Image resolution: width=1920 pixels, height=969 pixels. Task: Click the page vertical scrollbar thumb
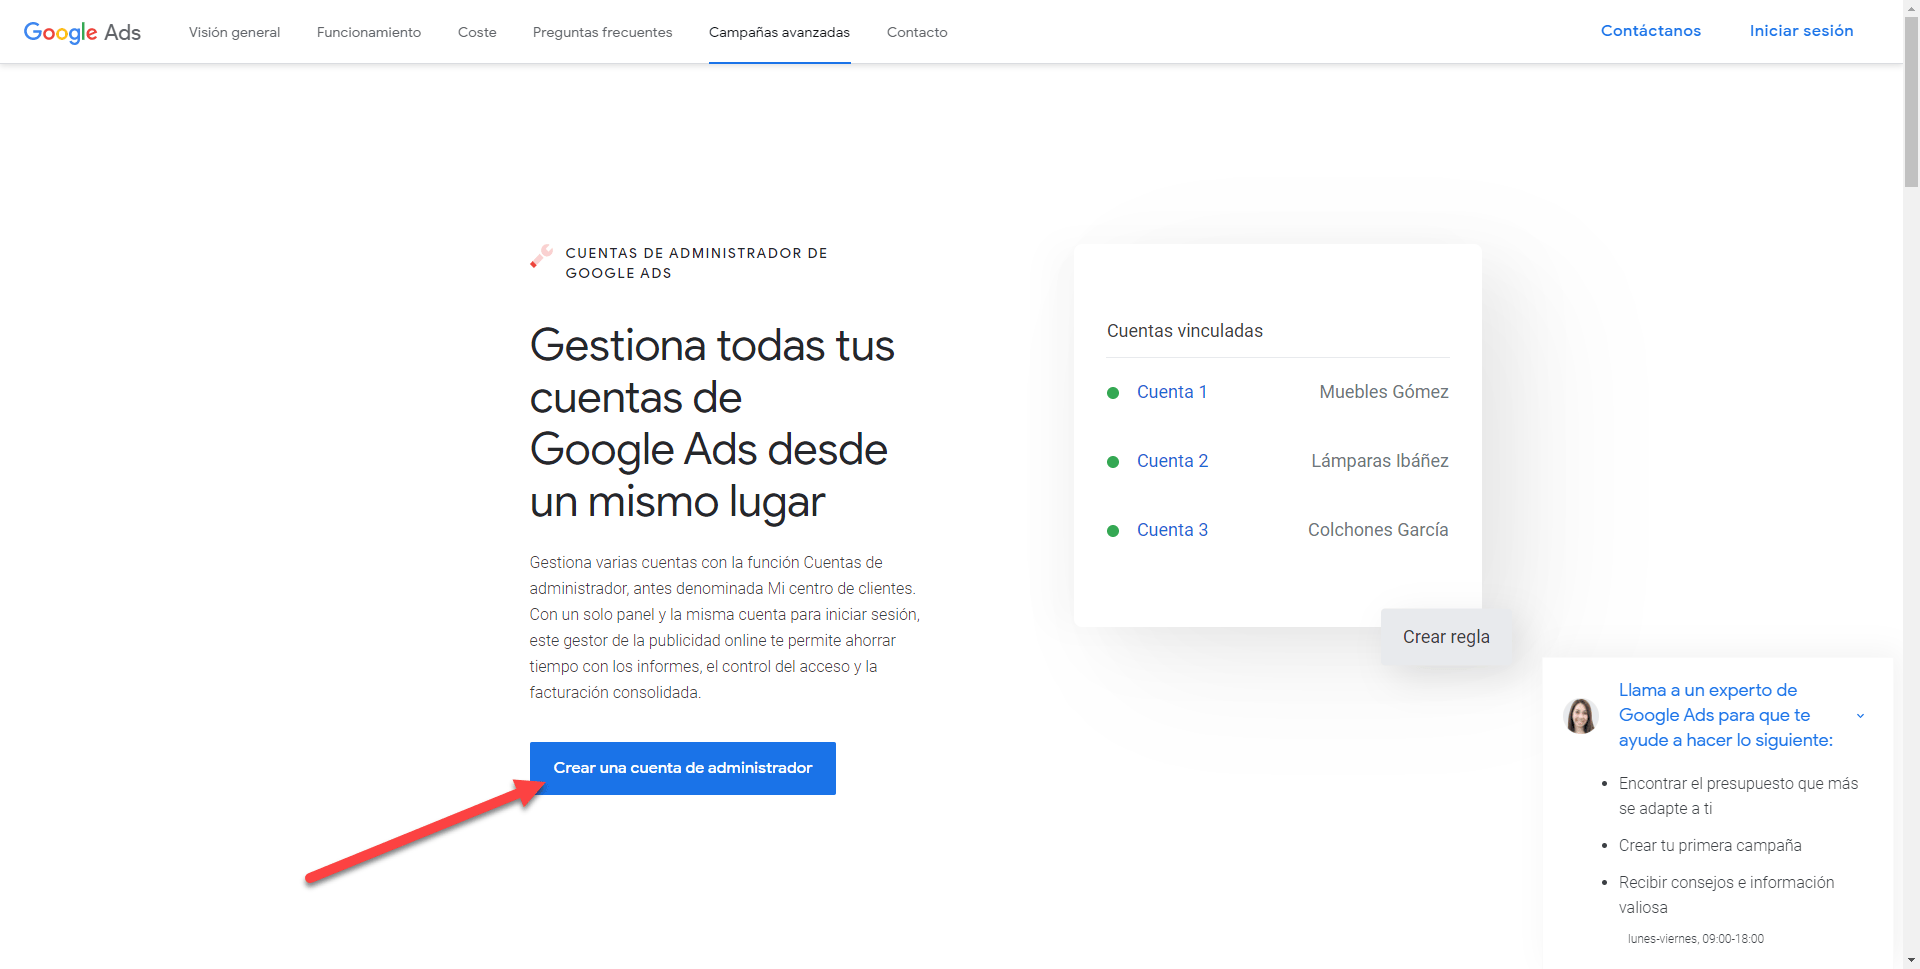[x=1911, y=100]
